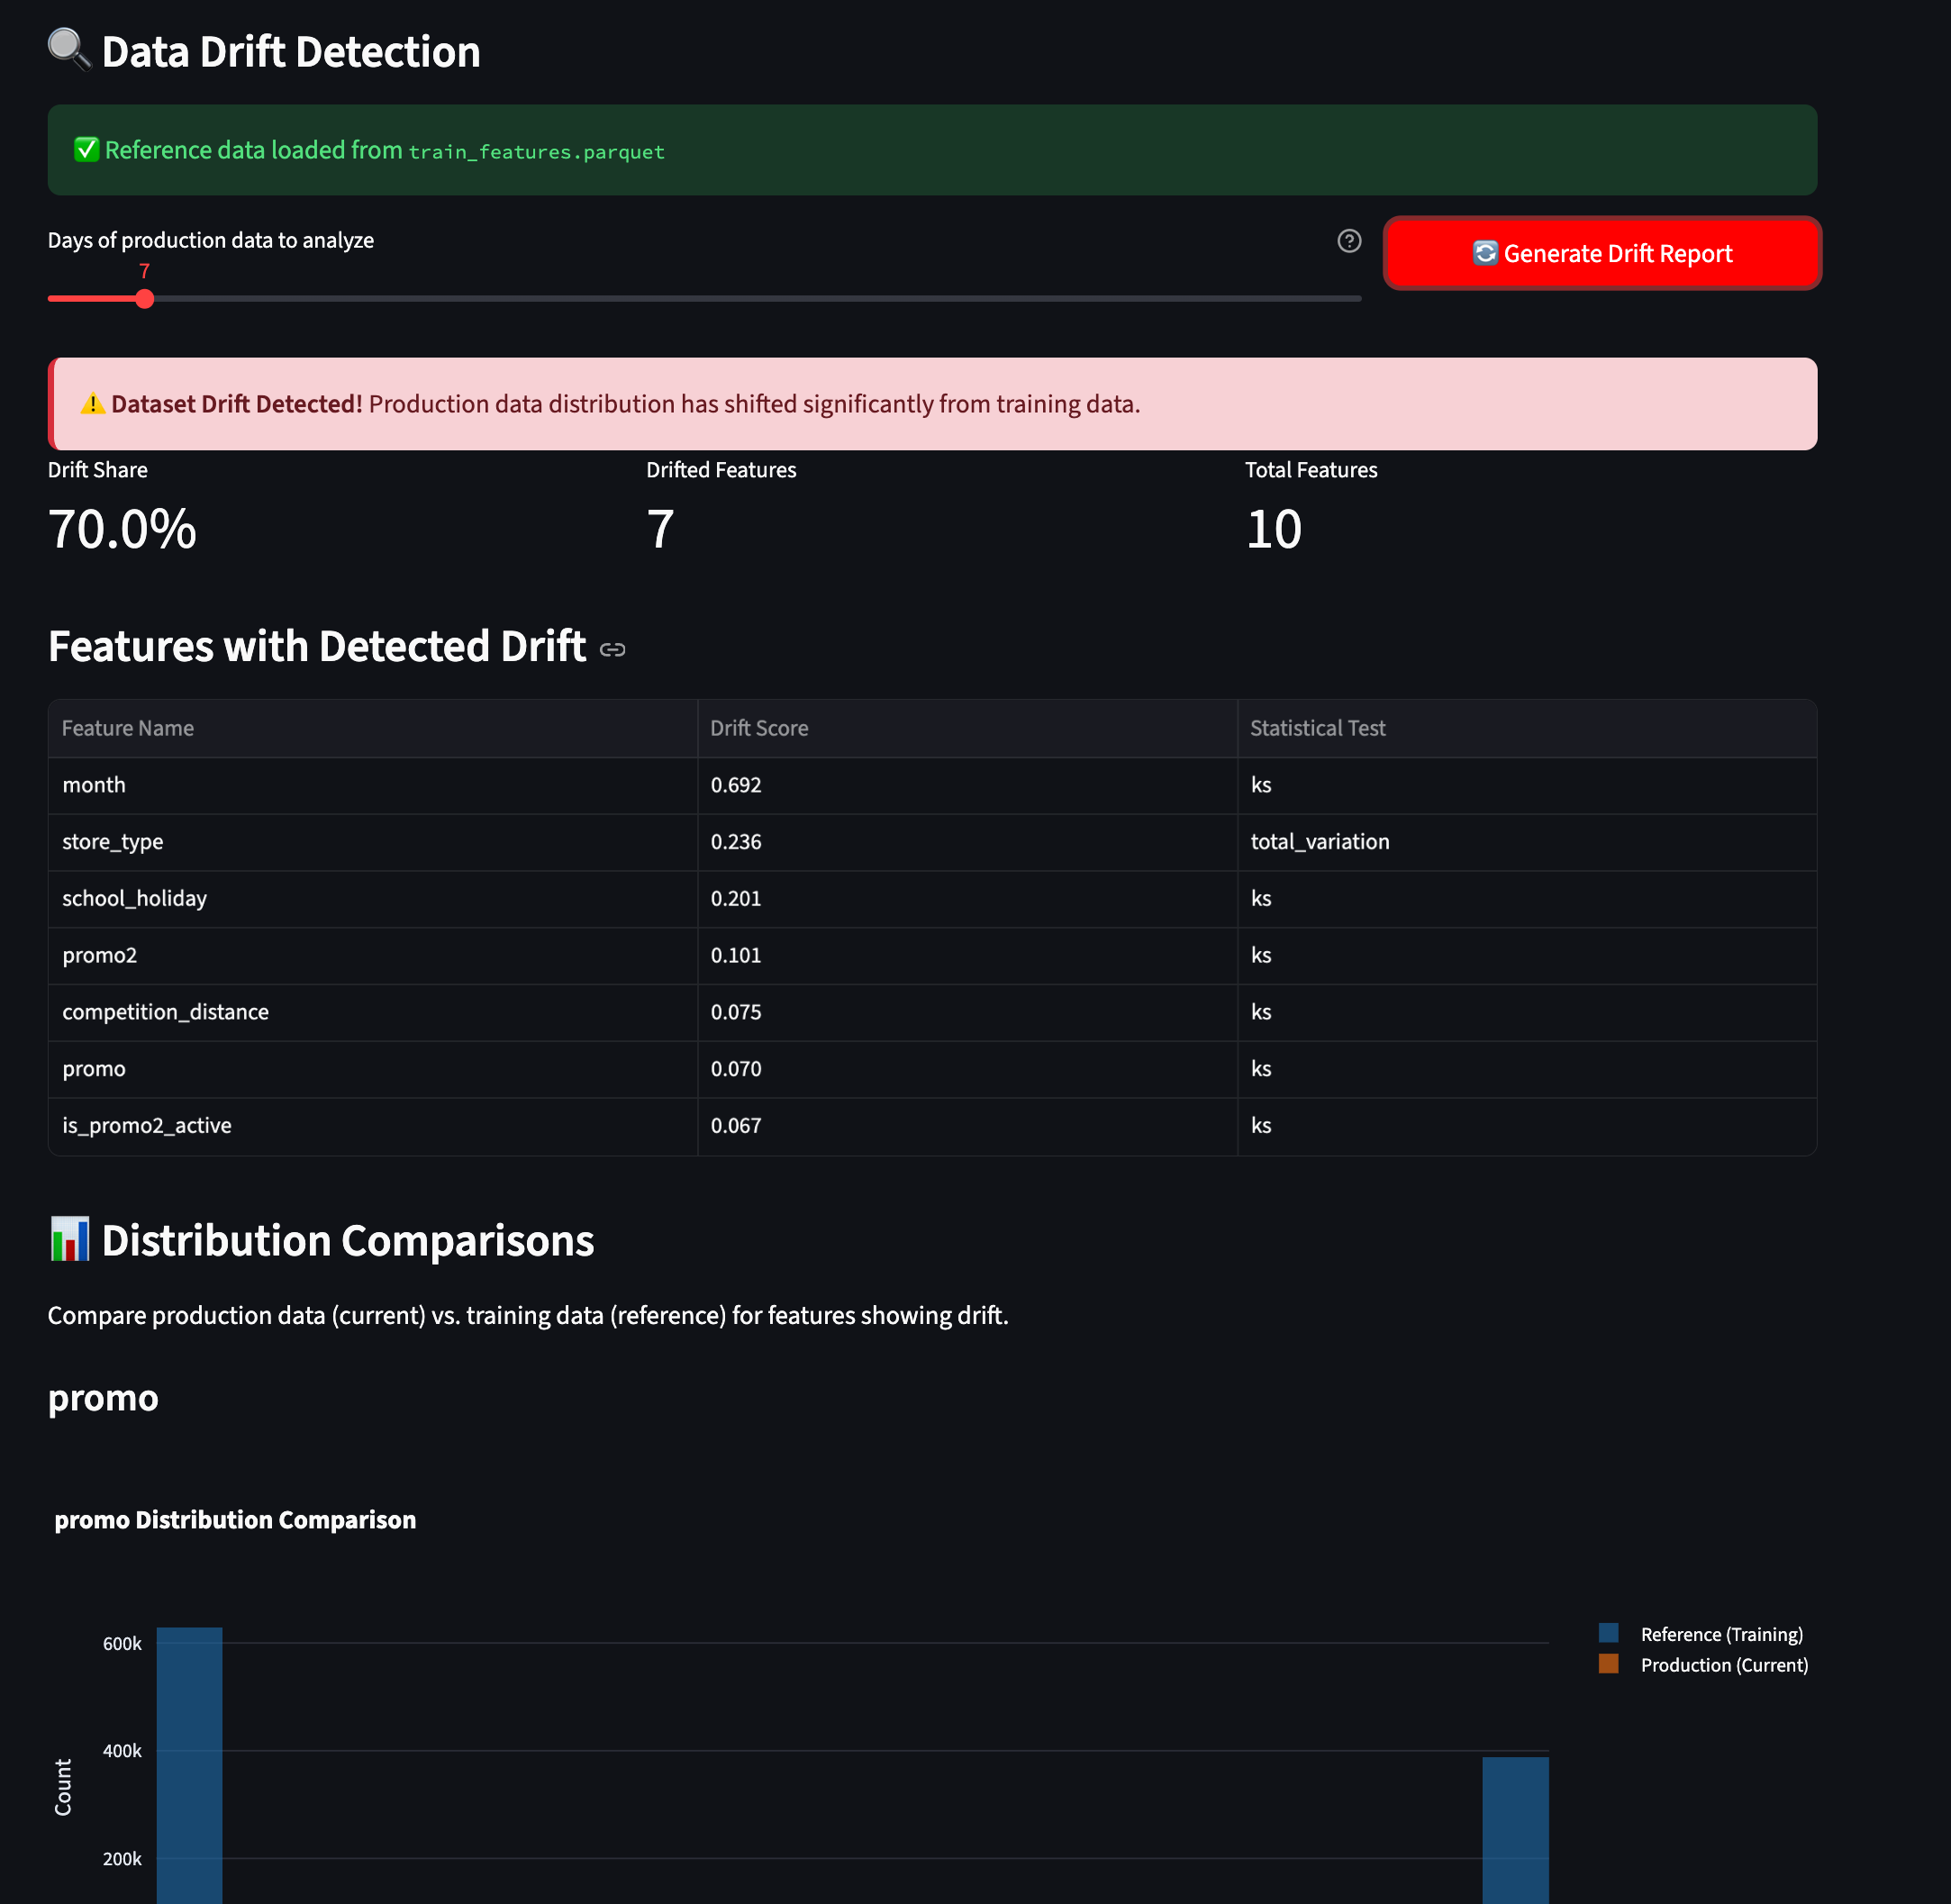Image resolution: width=1951 pixels, height=1904 pixels.
Task: Click the blue Reference legend swatch
Action: [1609, 1633]
